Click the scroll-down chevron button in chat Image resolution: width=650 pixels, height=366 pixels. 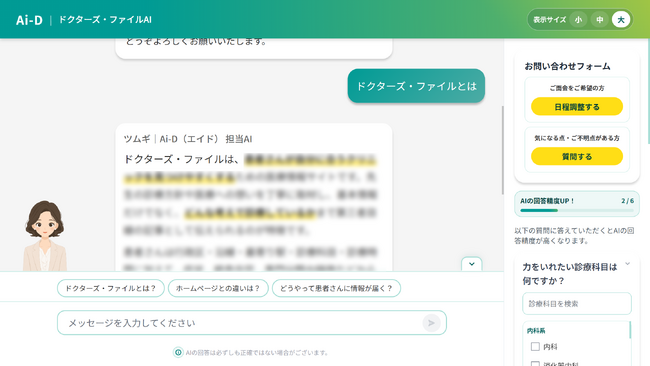click(472, 264)
